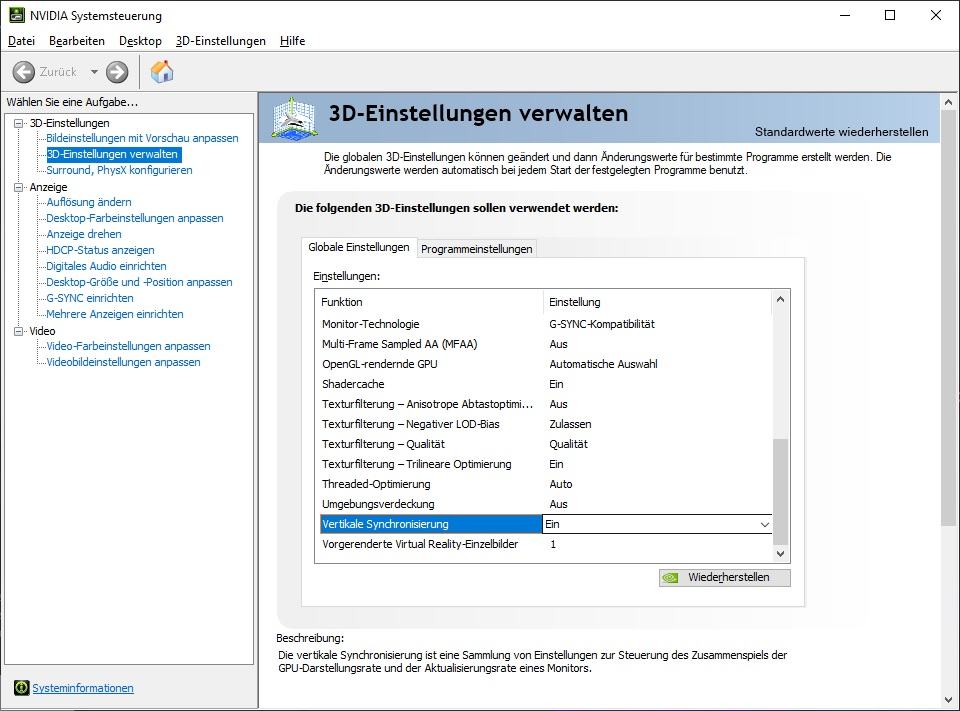Click main panel scroll up arrow
The width and height of the screenshot is (960, 711).
[x=948, y=102]
